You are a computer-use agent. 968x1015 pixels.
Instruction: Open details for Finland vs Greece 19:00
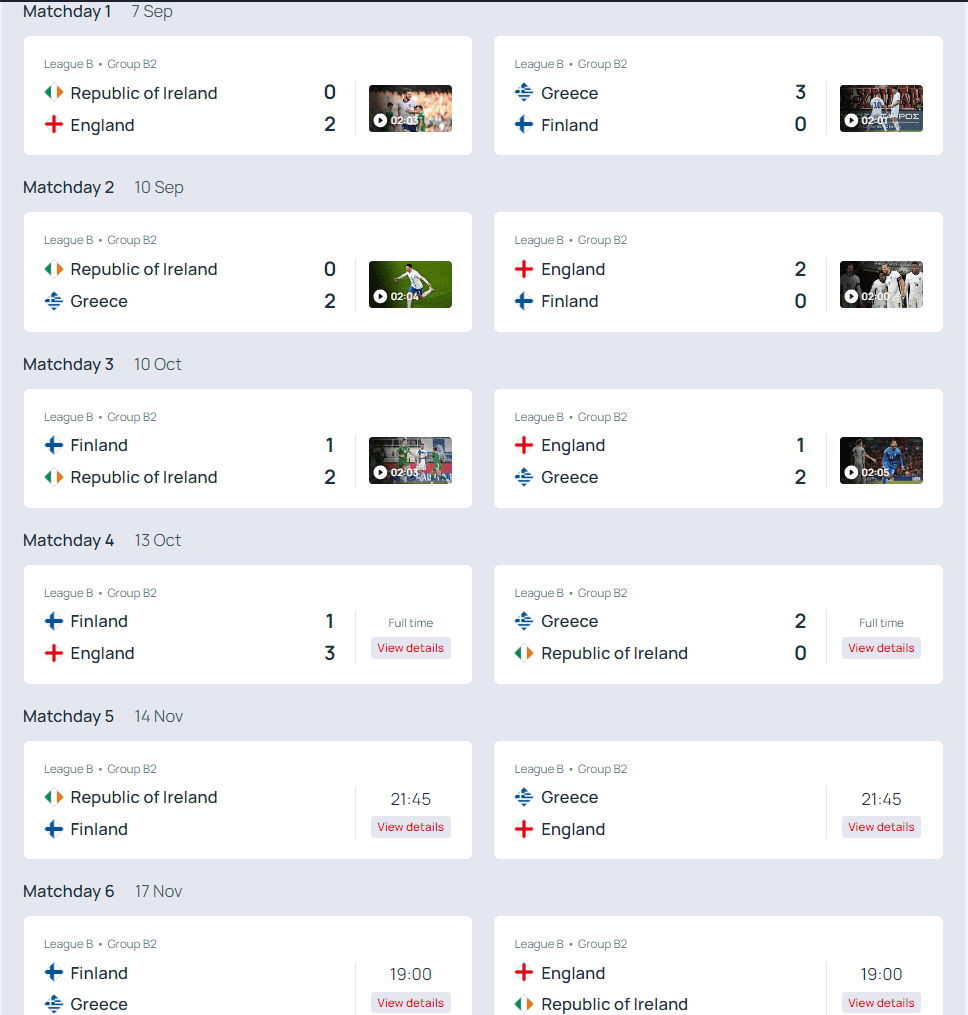click(x=410, y=1002)
